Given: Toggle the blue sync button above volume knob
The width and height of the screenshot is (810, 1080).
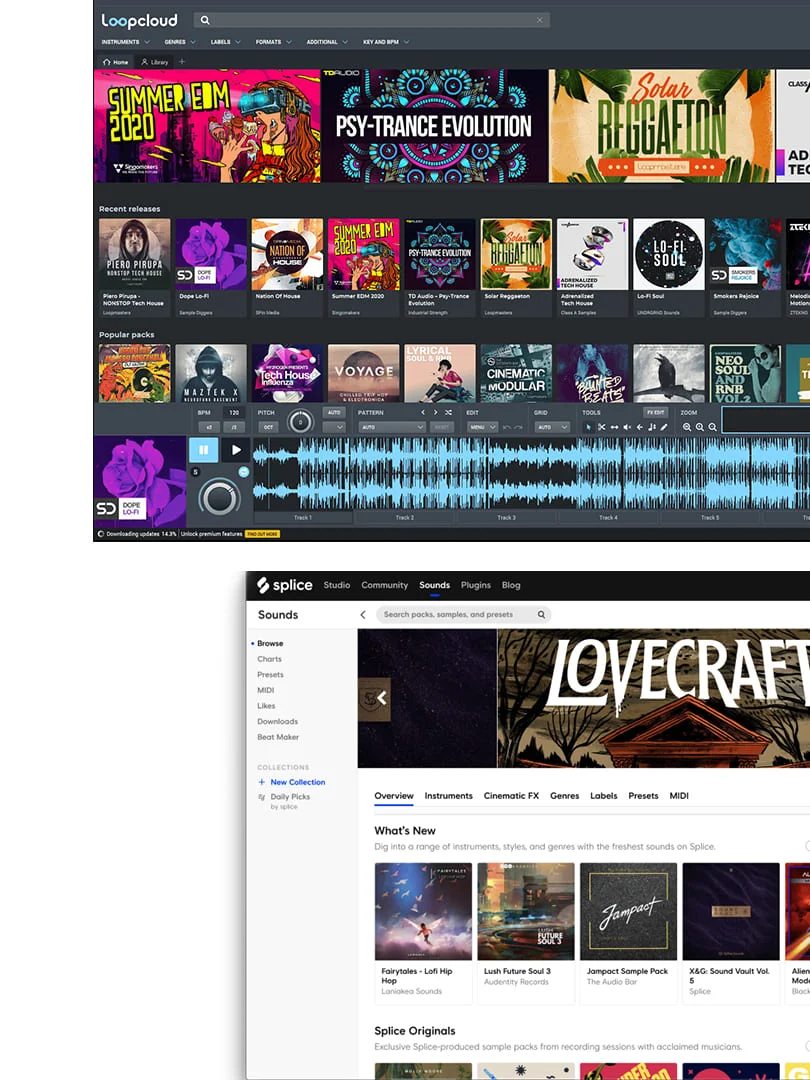Looking at the screenshot, I should tap(243, 472).
